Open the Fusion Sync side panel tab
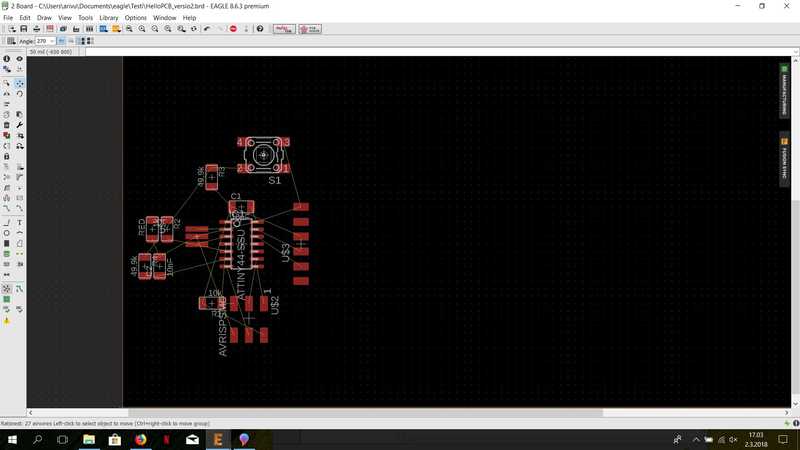 784,160
